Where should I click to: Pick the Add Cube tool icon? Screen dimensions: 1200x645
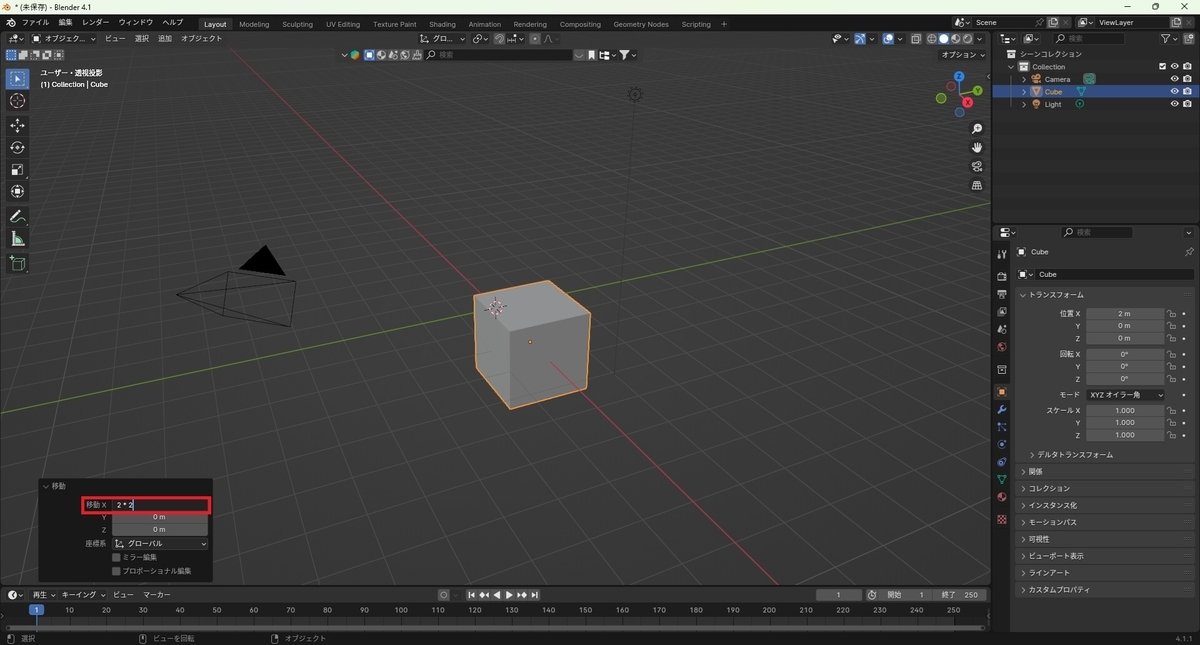pyautogui.click(x=17, y=264)
